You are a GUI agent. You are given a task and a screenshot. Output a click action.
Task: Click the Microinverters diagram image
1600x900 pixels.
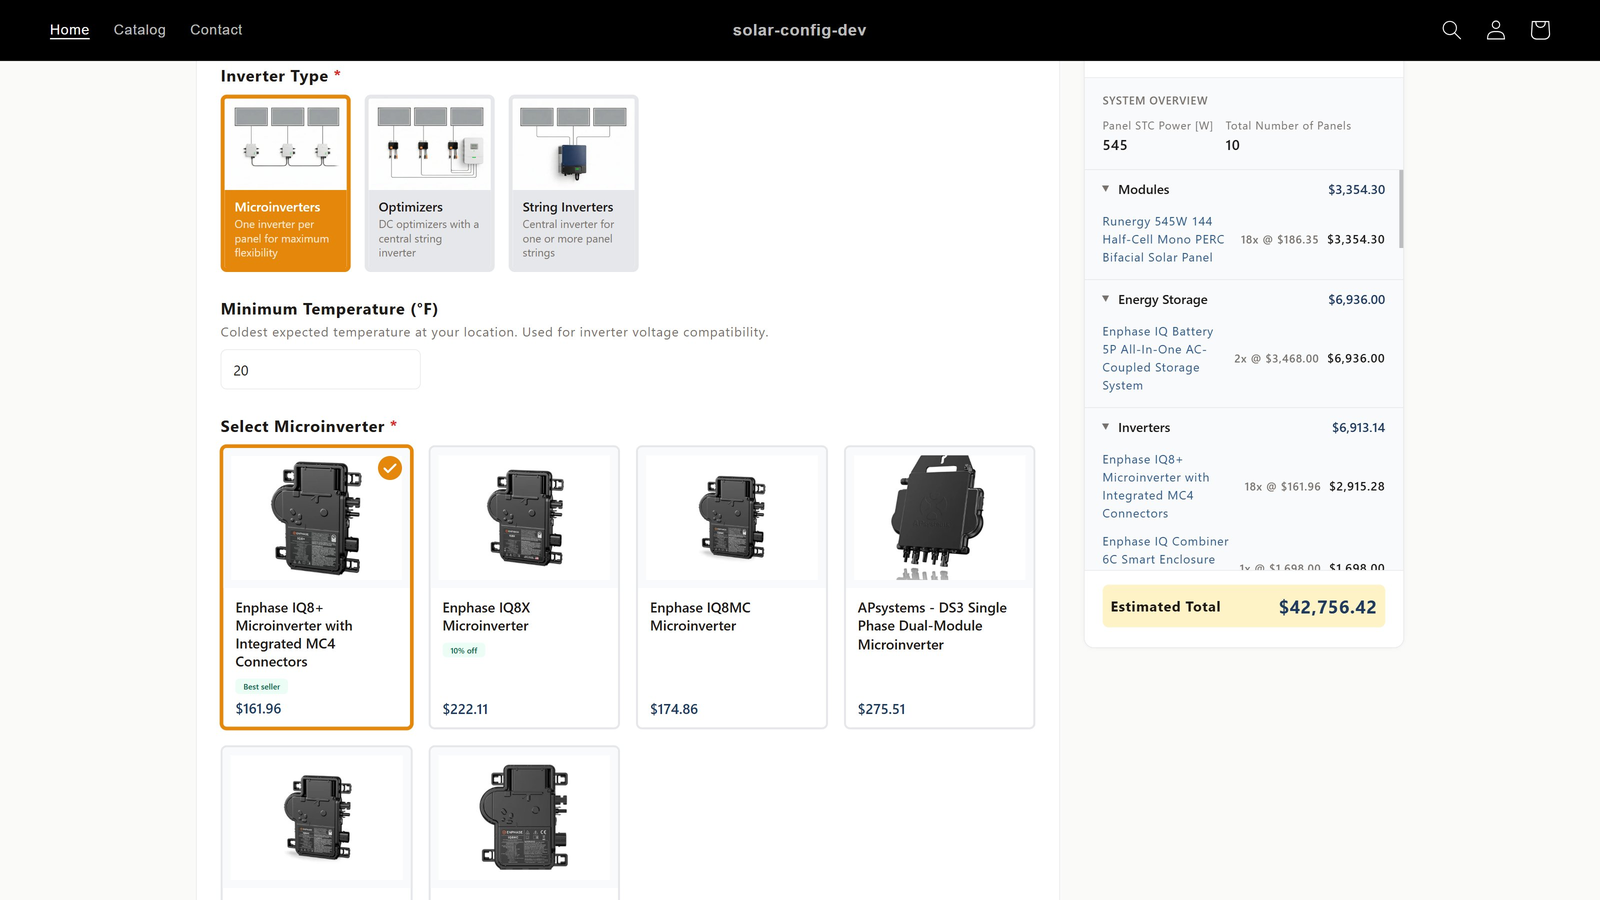[286, 144]
